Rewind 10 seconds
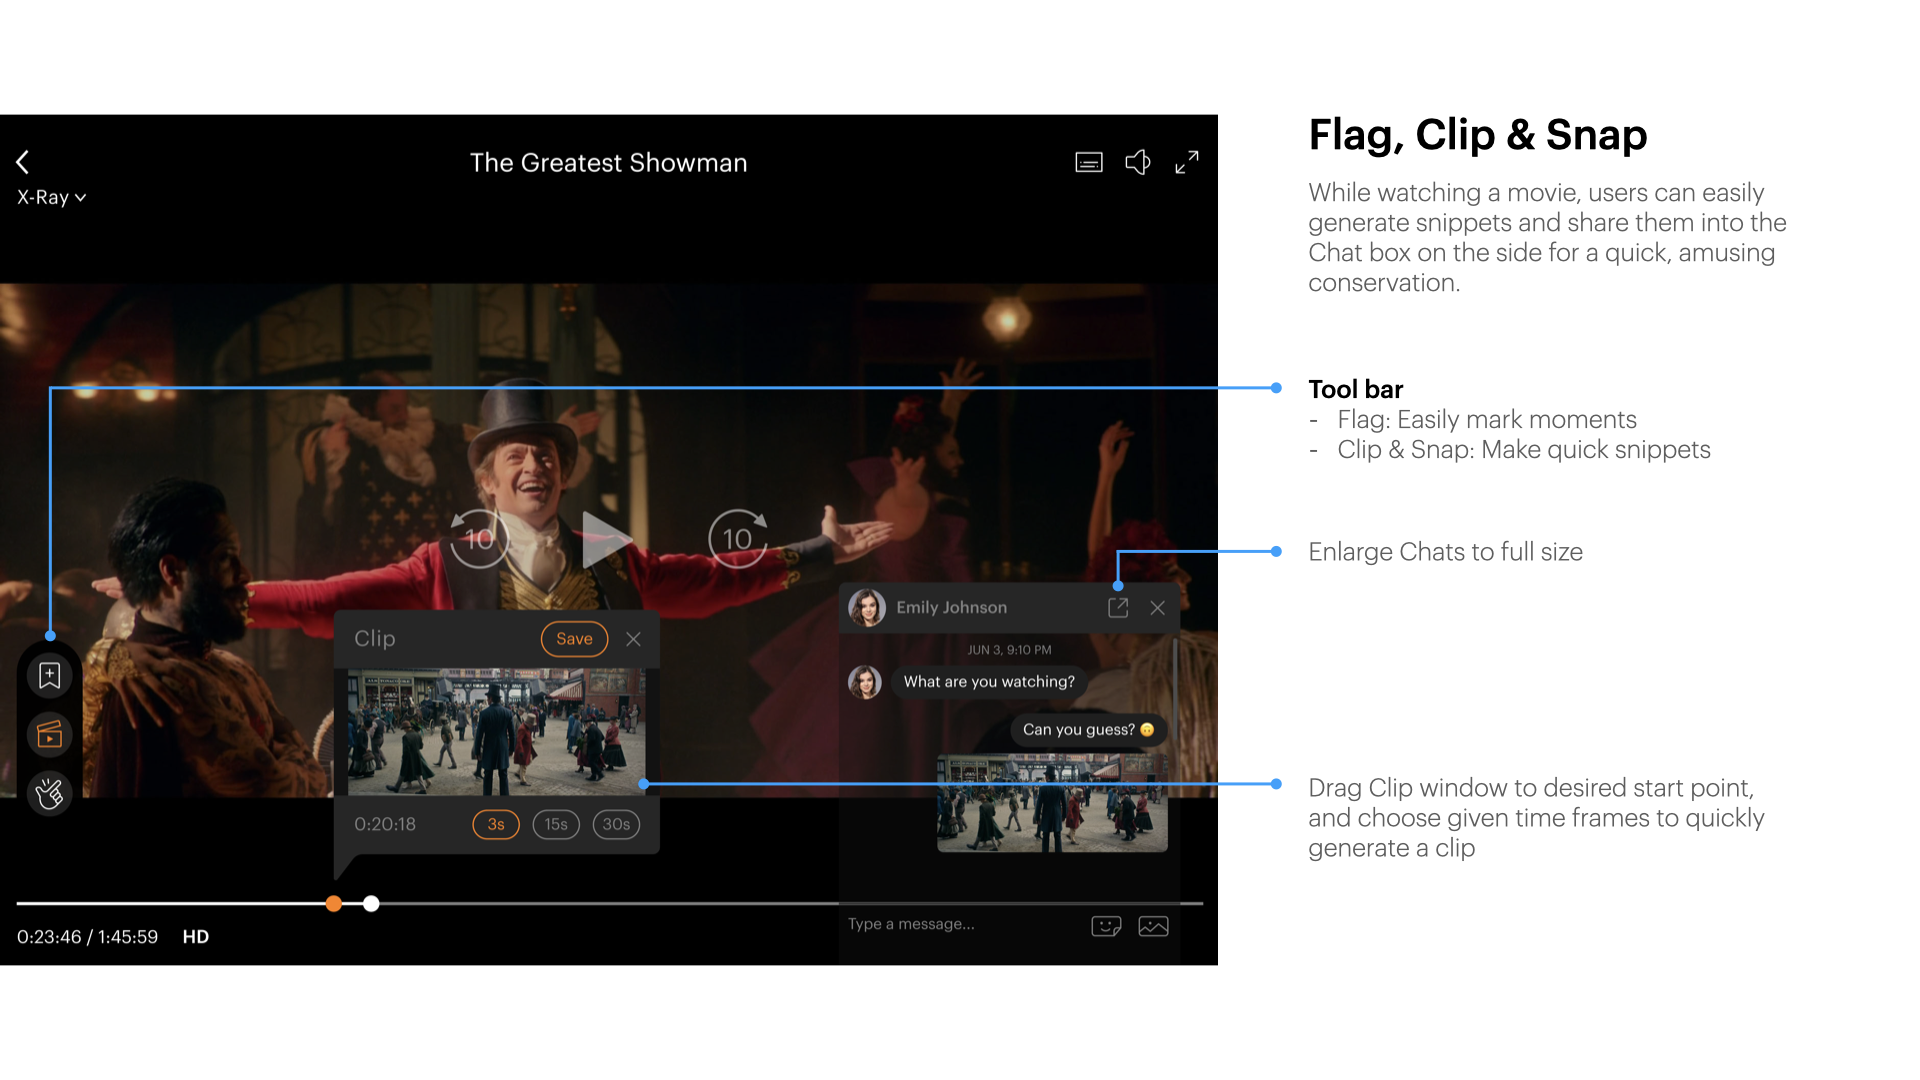Image resolution: width=1920 pixels, height=1080 pixels. (x=479, y=539)
